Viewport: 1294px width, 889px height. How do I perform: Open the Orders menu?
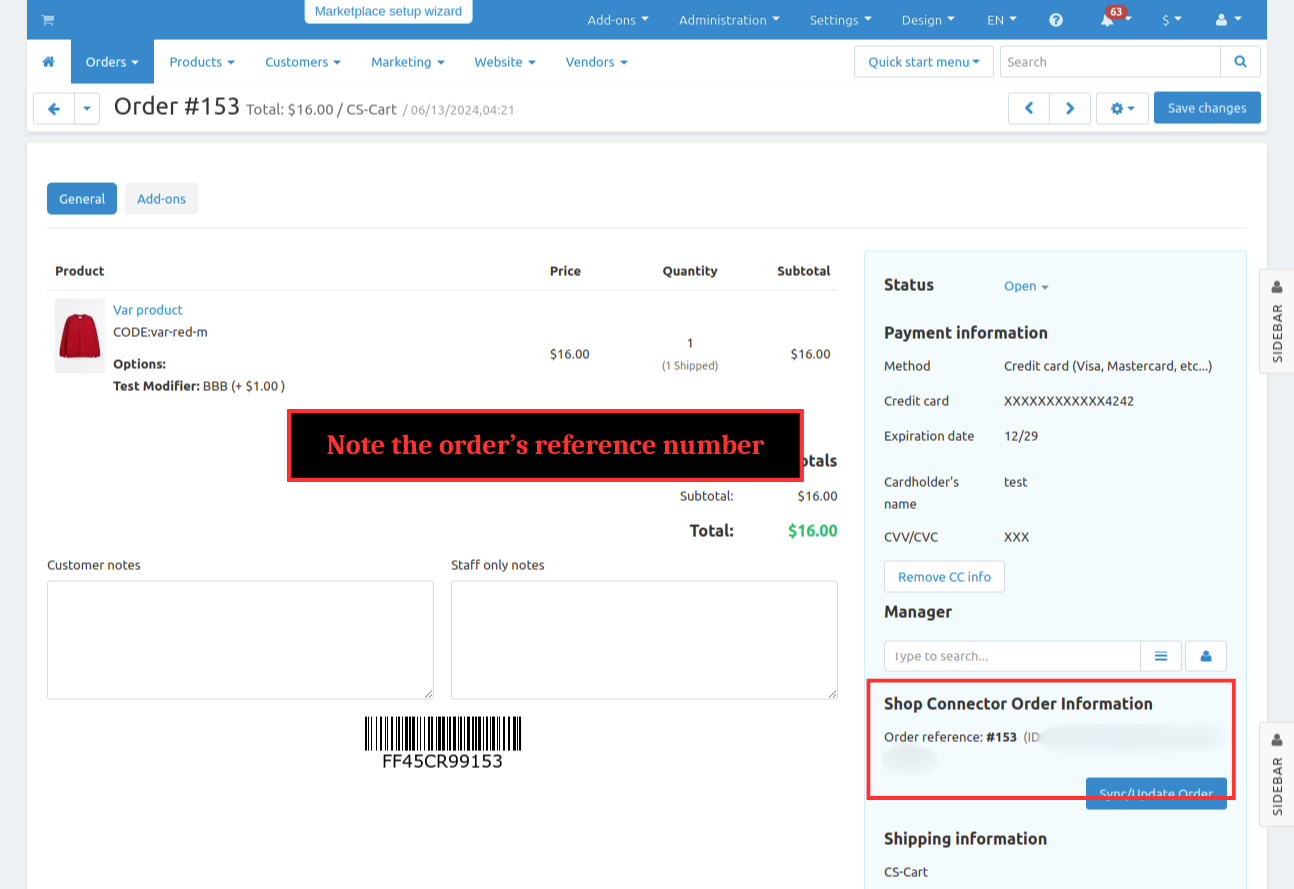pos(113,62)
